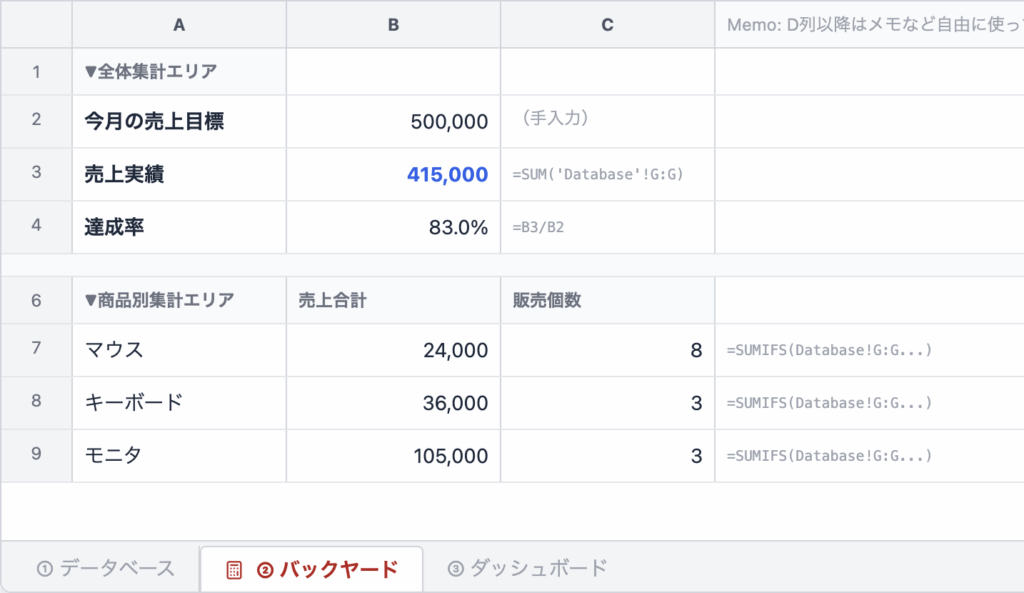Click the blue 415,000 売上実績 value
This screenshot has width=1024, height=593.
(448, 174)
